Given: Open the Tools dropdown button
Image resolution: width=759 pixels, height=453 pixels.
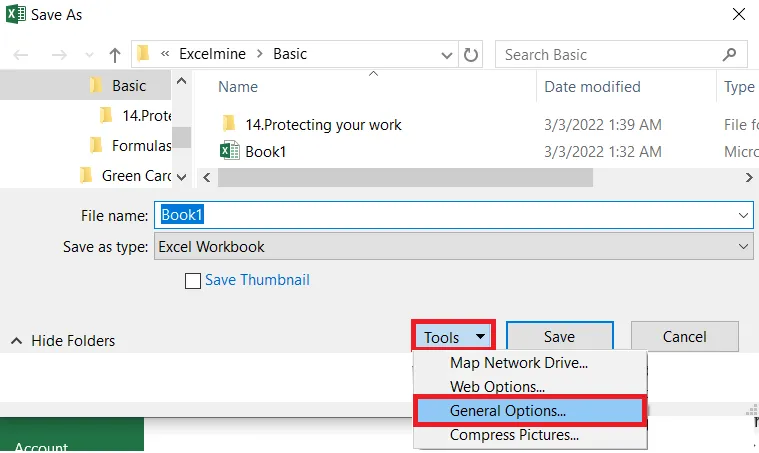Looking at the screenshot, I should click(x=454, y=336).
